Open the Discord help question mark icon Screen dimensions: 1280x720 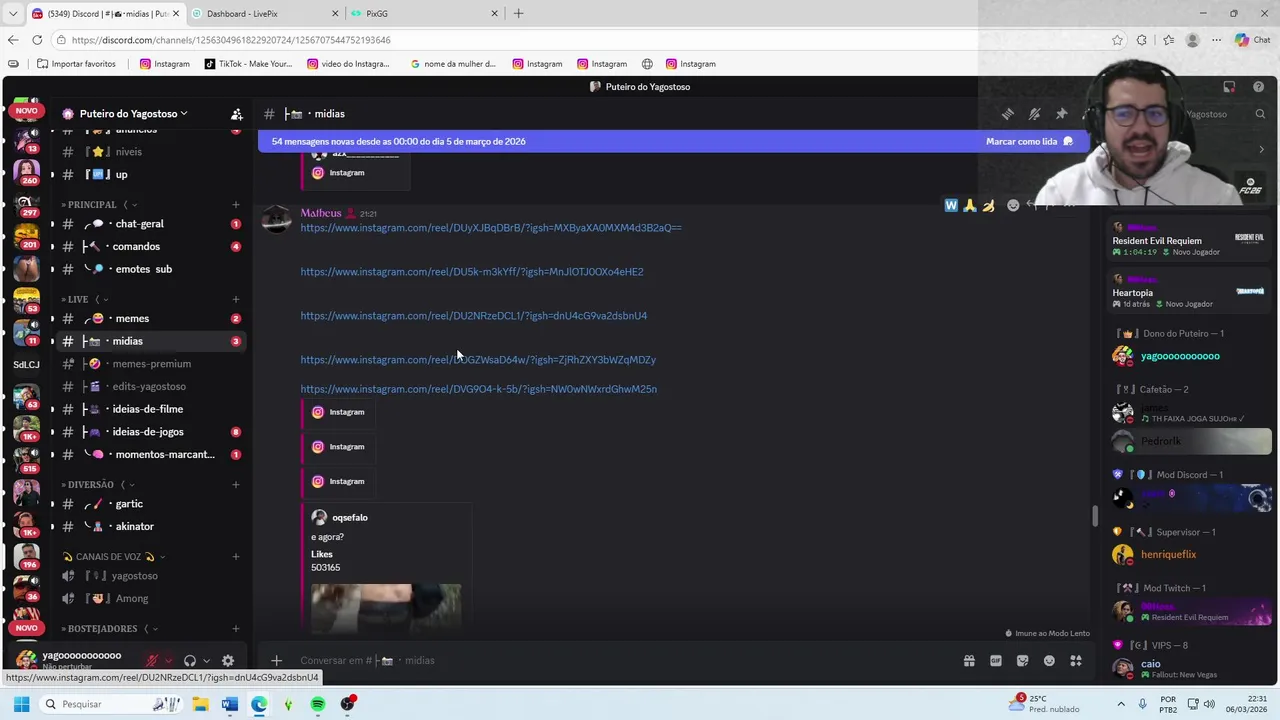(1259, 87)
